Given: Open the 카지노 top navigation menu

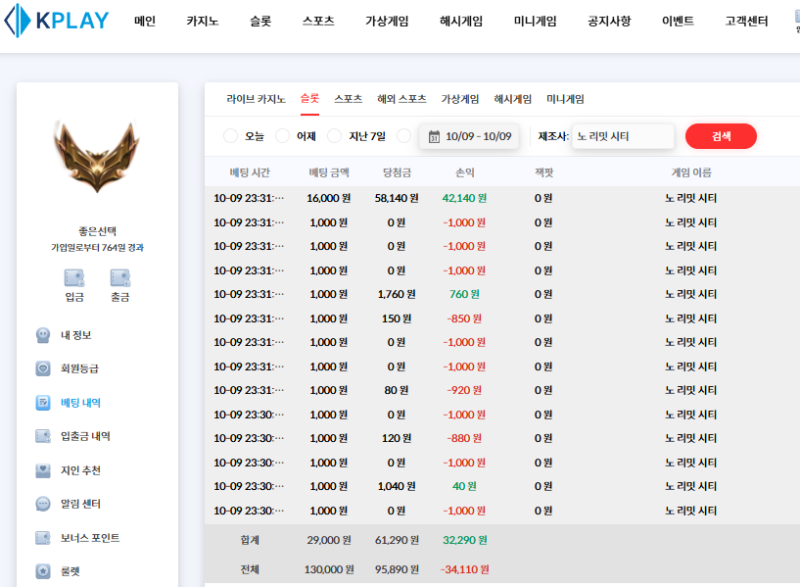Looking at the screenshot, I should point(203,21).
